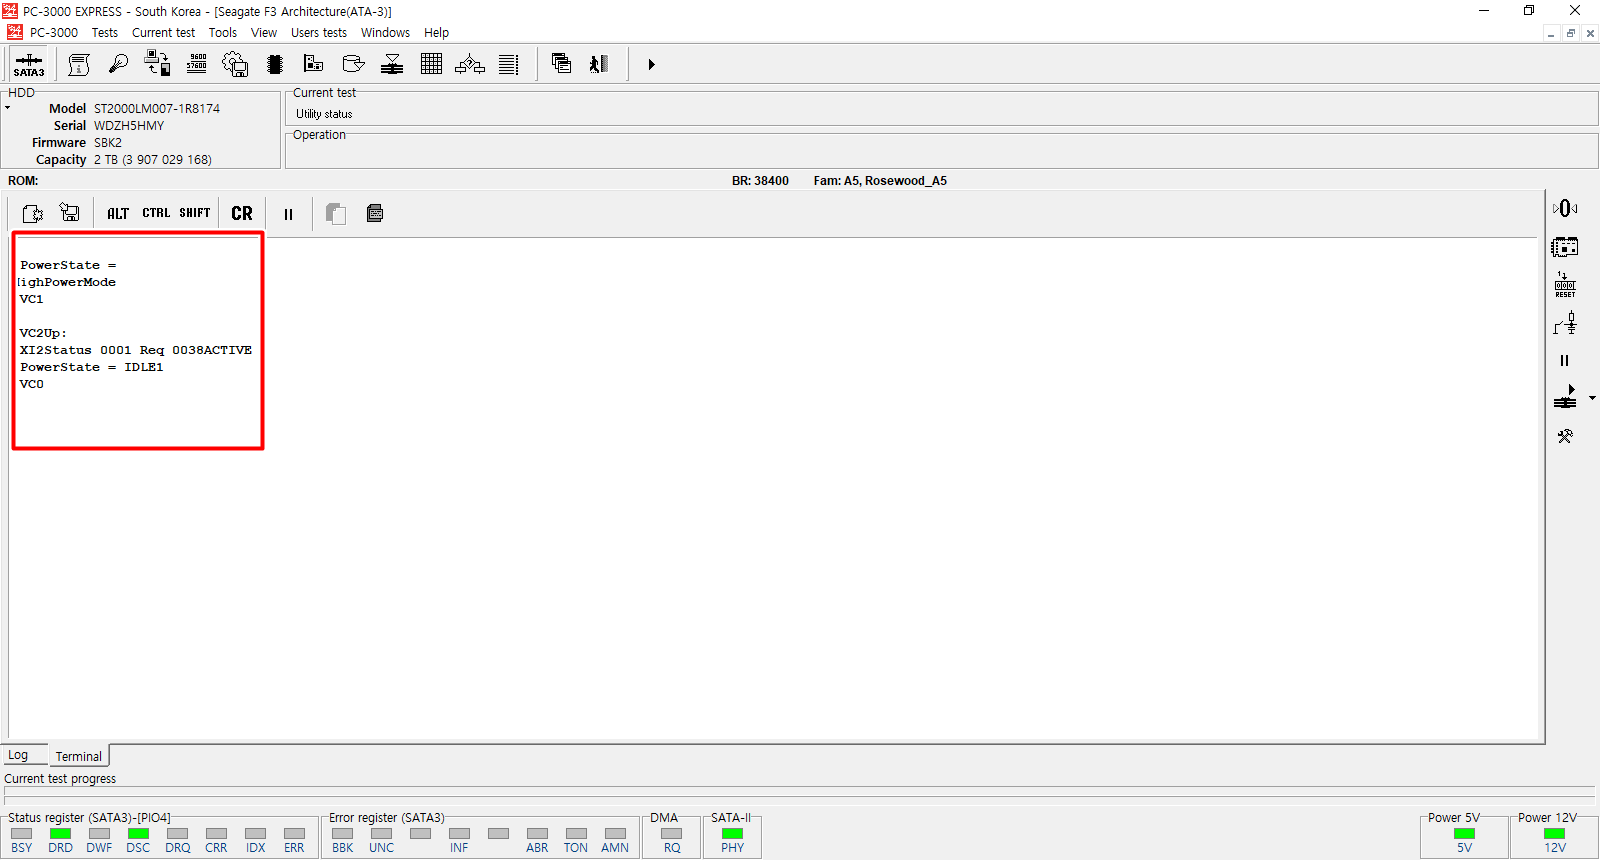This screenshot has height=860, width=1600.
Task: Open the View menu
Action: click(264, 33)
